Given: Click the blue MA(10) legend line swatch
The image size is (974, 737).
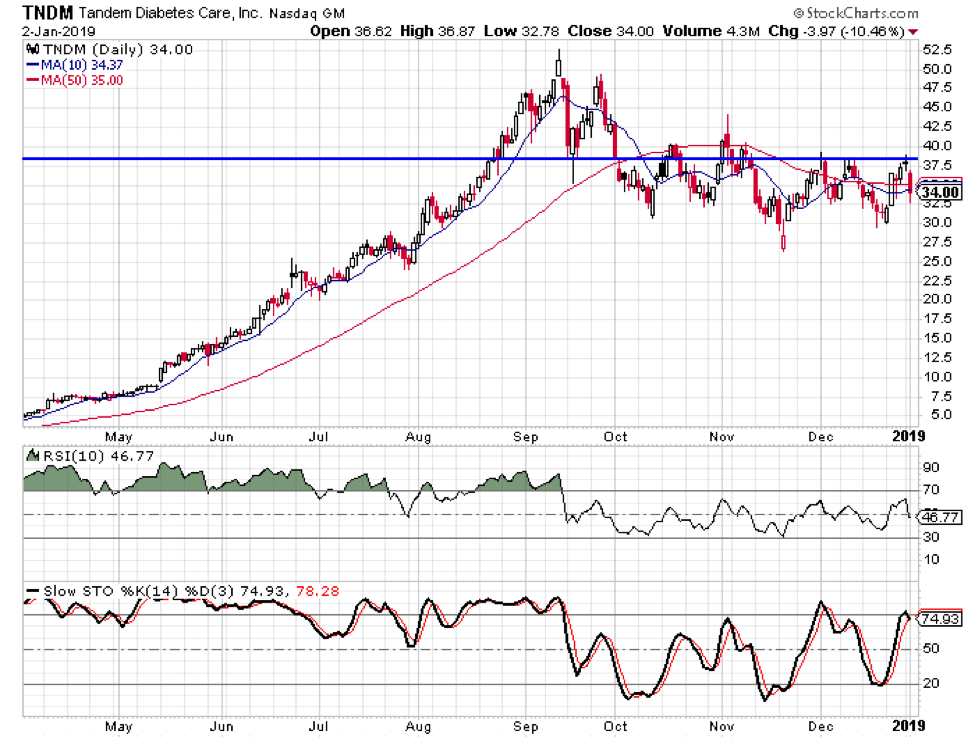Looking at the screenshot, I should 32,65.
